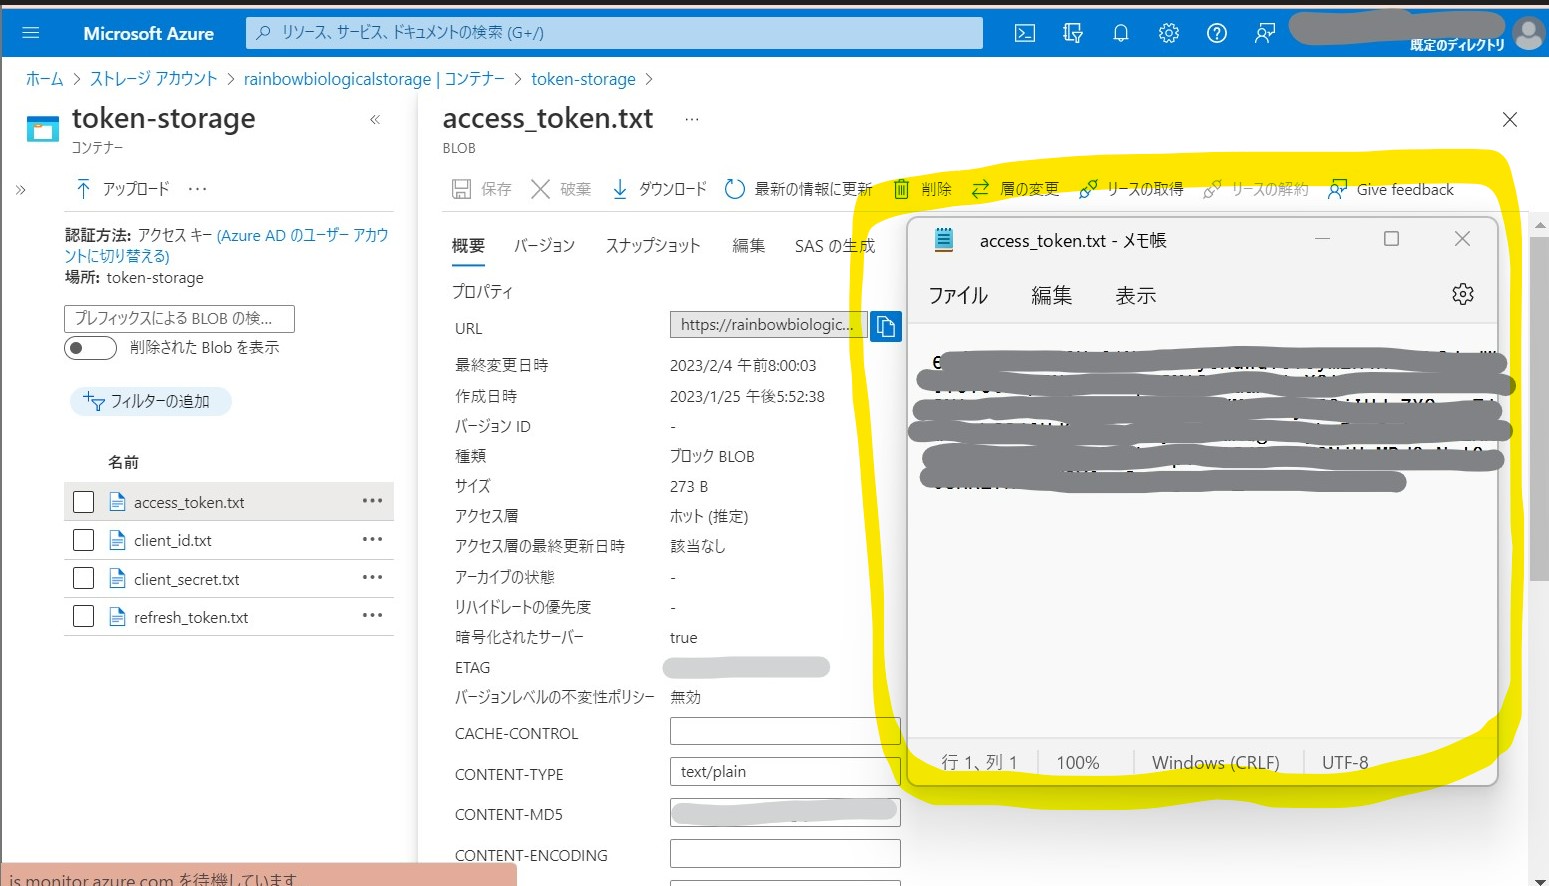The height and width of the screenshot is (886, 1549).
Task: Open portal settings gear in top bar
Action: (x=1169, y=33)
